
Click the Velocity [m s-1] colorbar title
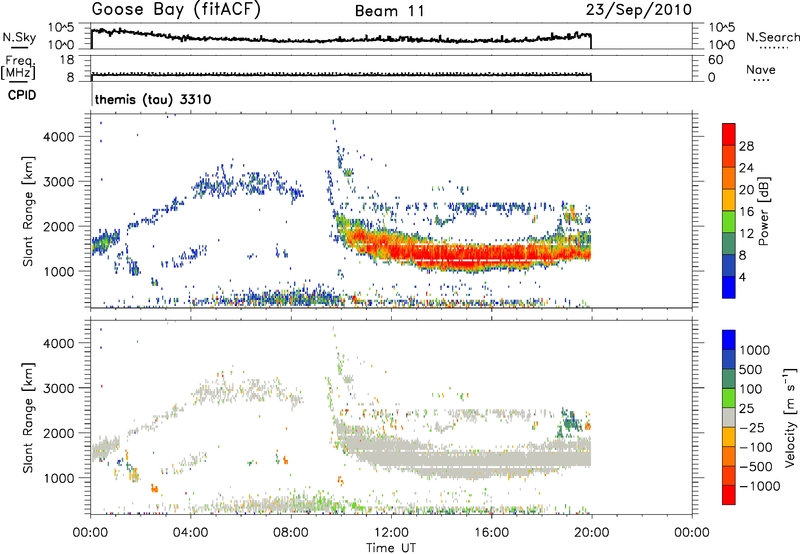[790, 417]
